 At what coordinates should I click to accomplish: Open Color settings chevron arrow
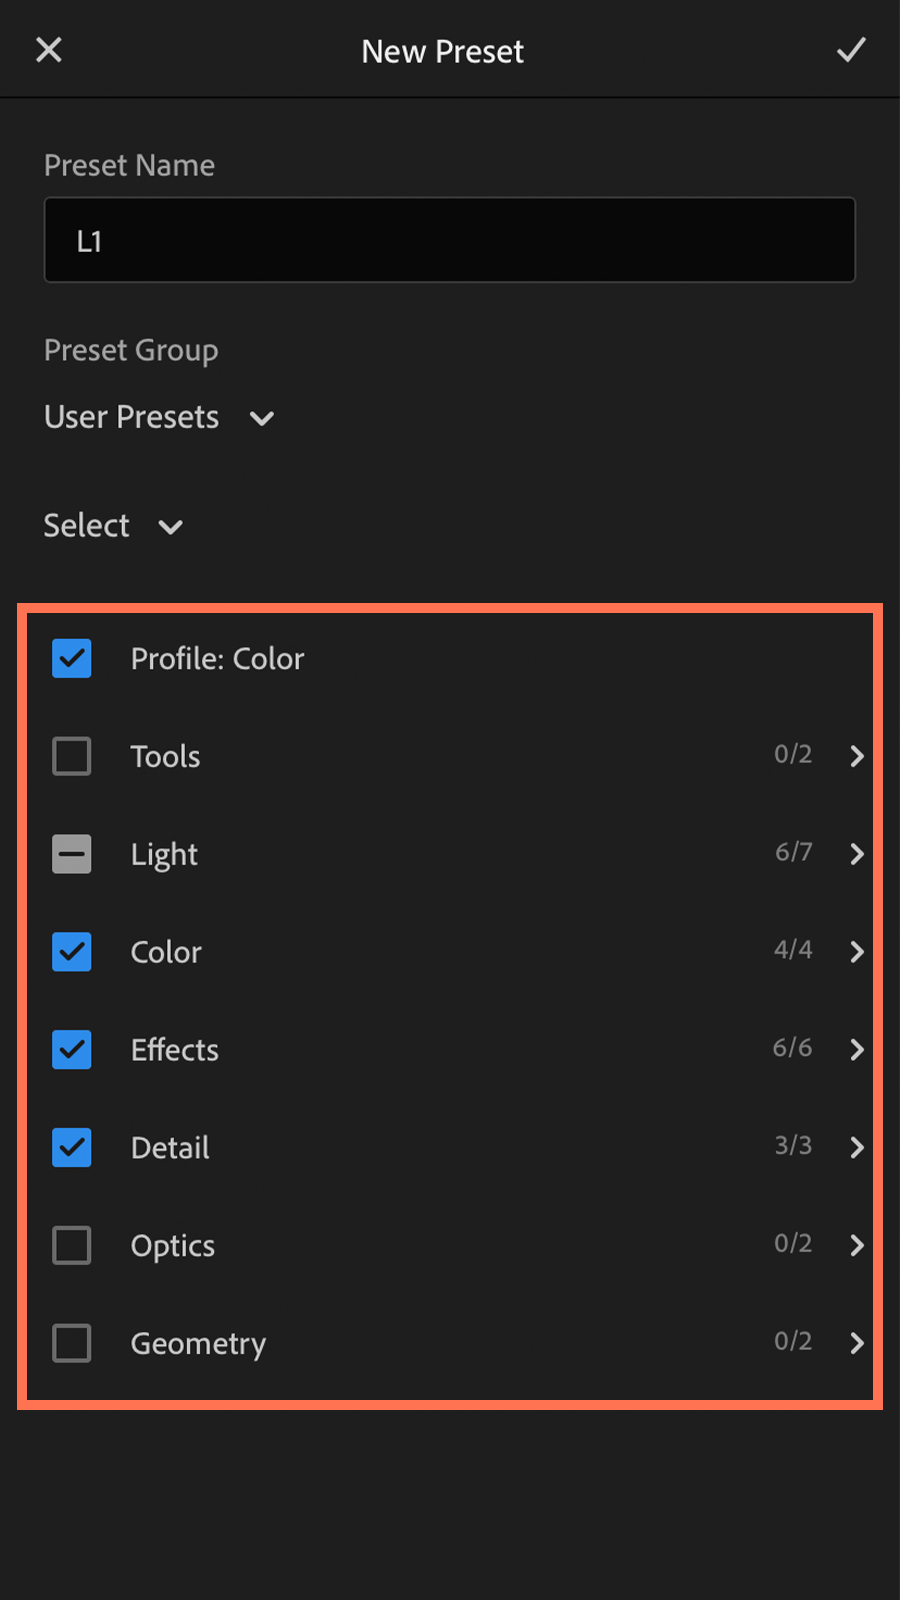coord(857,952)
